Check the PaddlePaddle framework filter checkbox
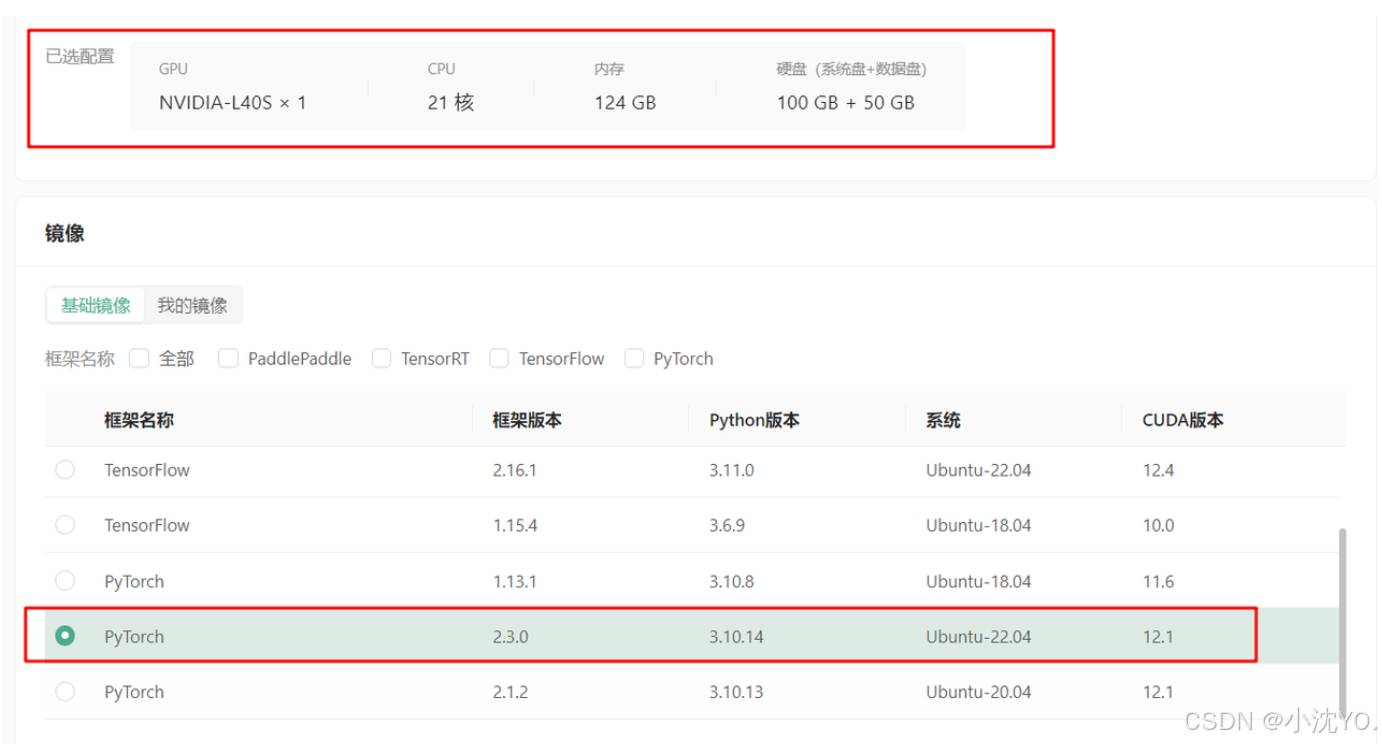 click(228, 358)
